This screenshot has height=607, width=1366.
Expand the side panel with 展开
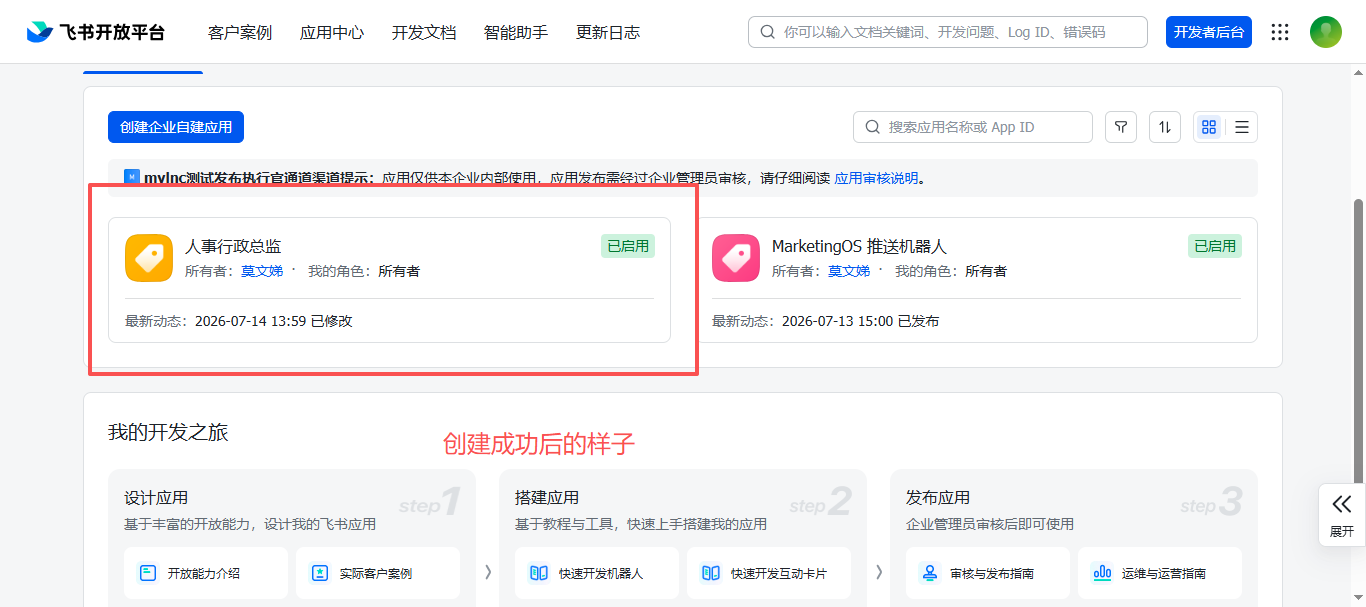(x=1342, y=515)
